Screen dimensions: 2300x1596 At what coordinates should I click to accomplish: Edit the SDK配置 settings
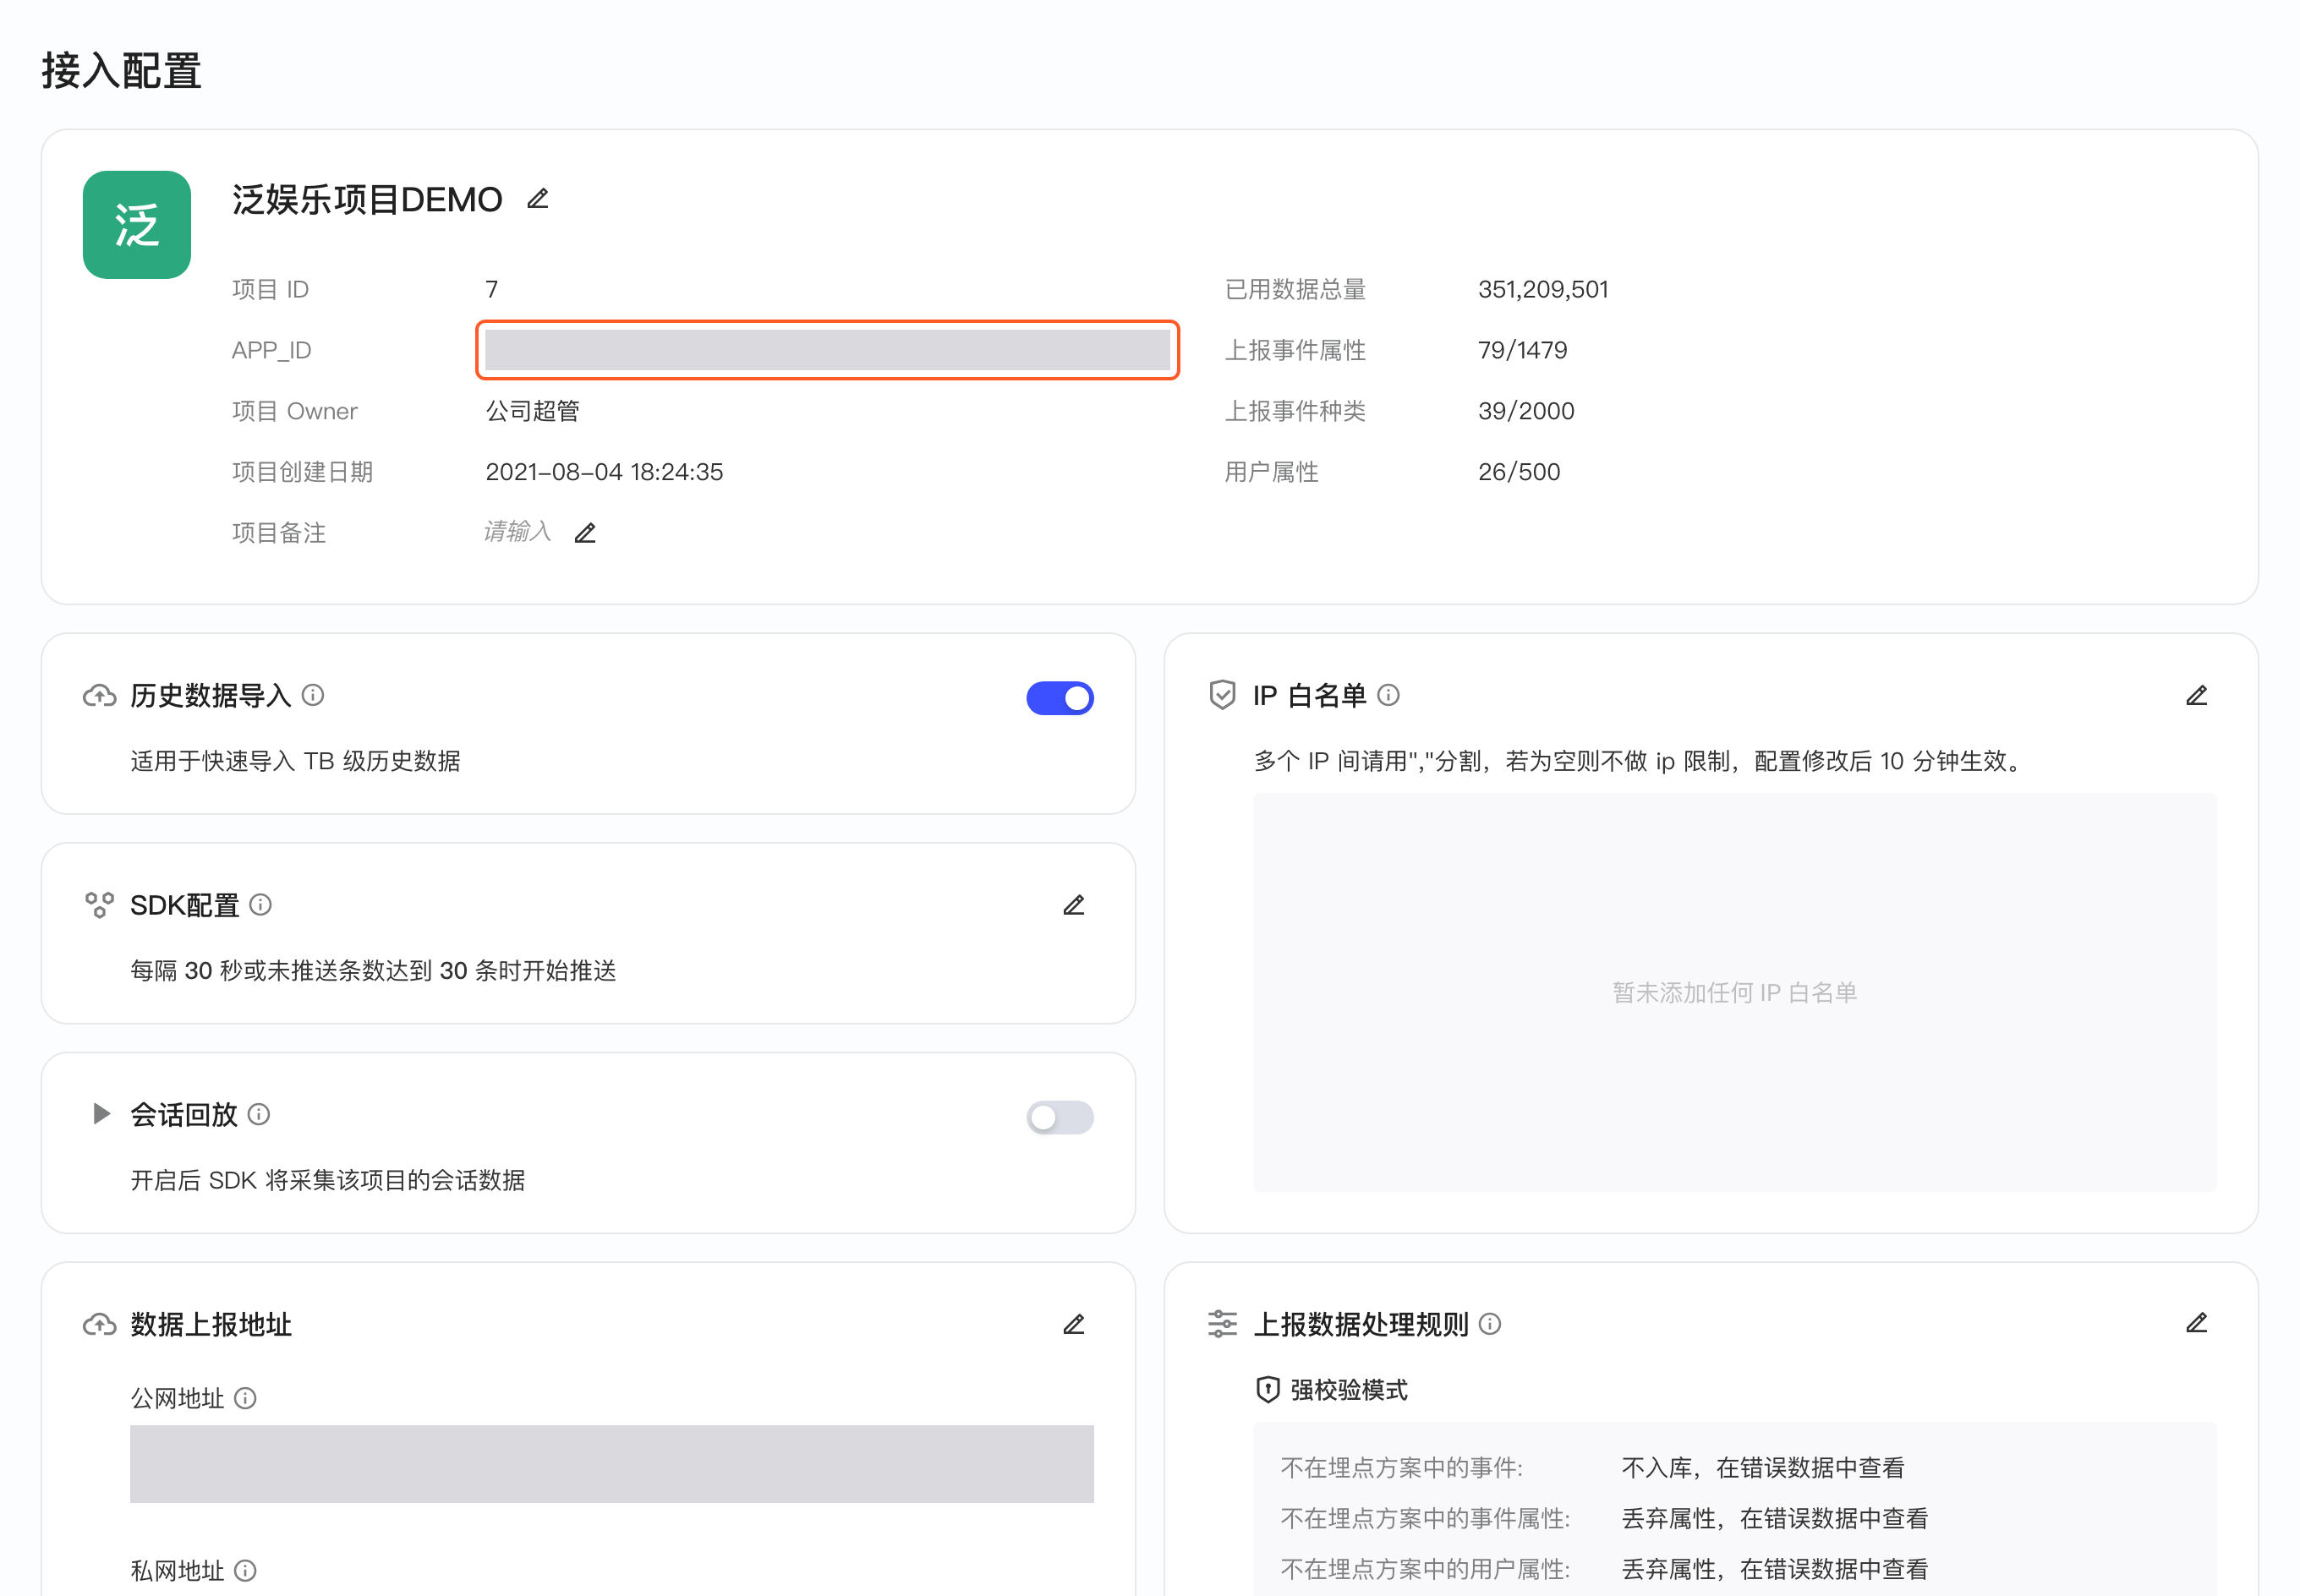1074,905
